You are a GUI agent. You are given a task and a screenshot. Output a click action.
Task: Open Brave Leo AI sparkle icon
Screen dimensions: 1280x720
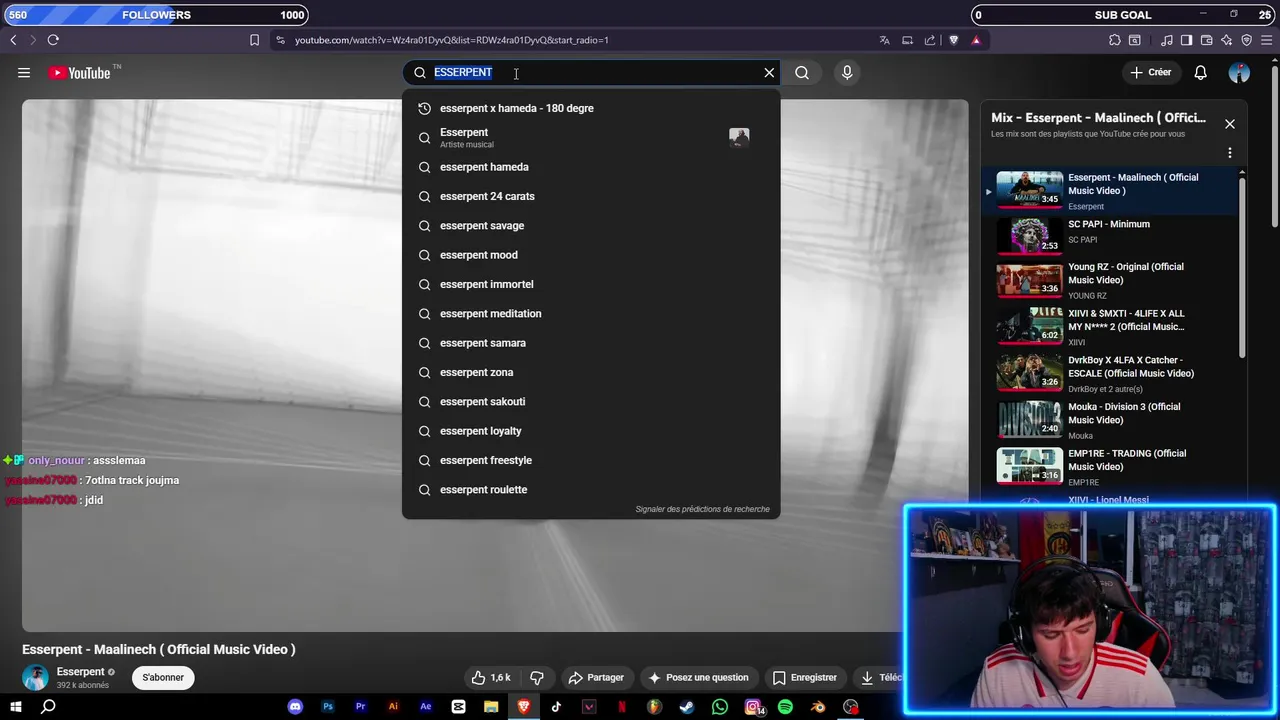coord(1227,40)
